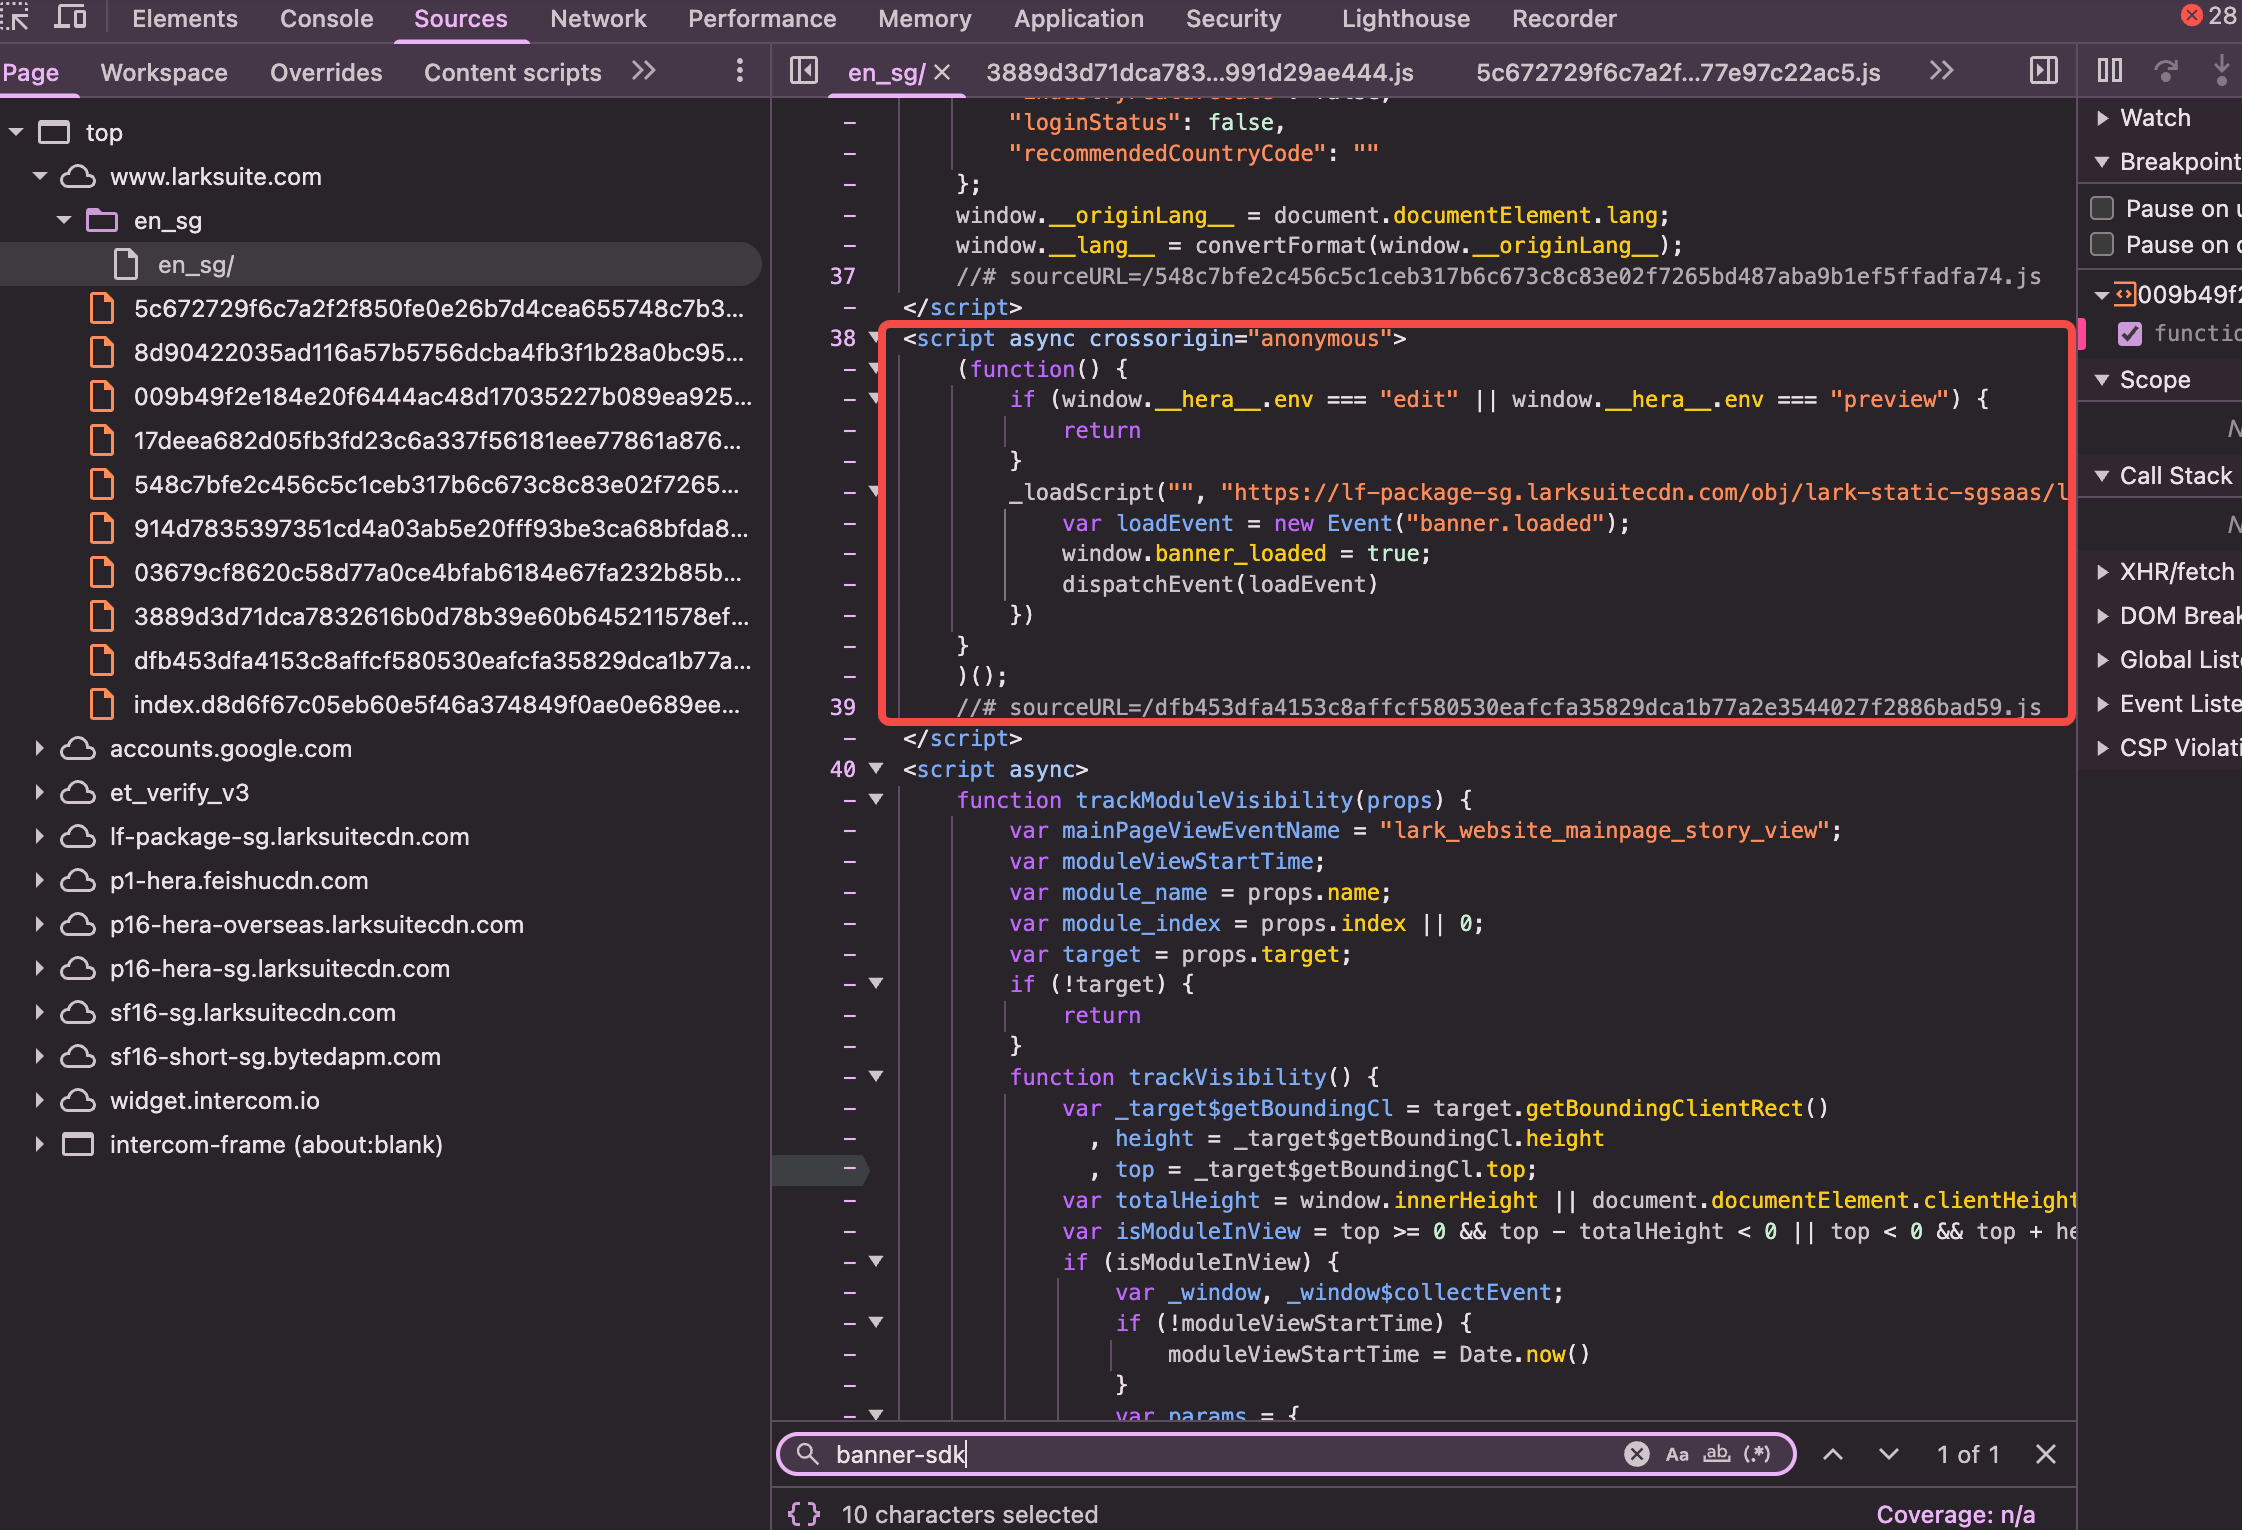Viewport: 2242px width, 1530px height.
Task: Fold code at line 40 arrow
Action: [876, 769]
